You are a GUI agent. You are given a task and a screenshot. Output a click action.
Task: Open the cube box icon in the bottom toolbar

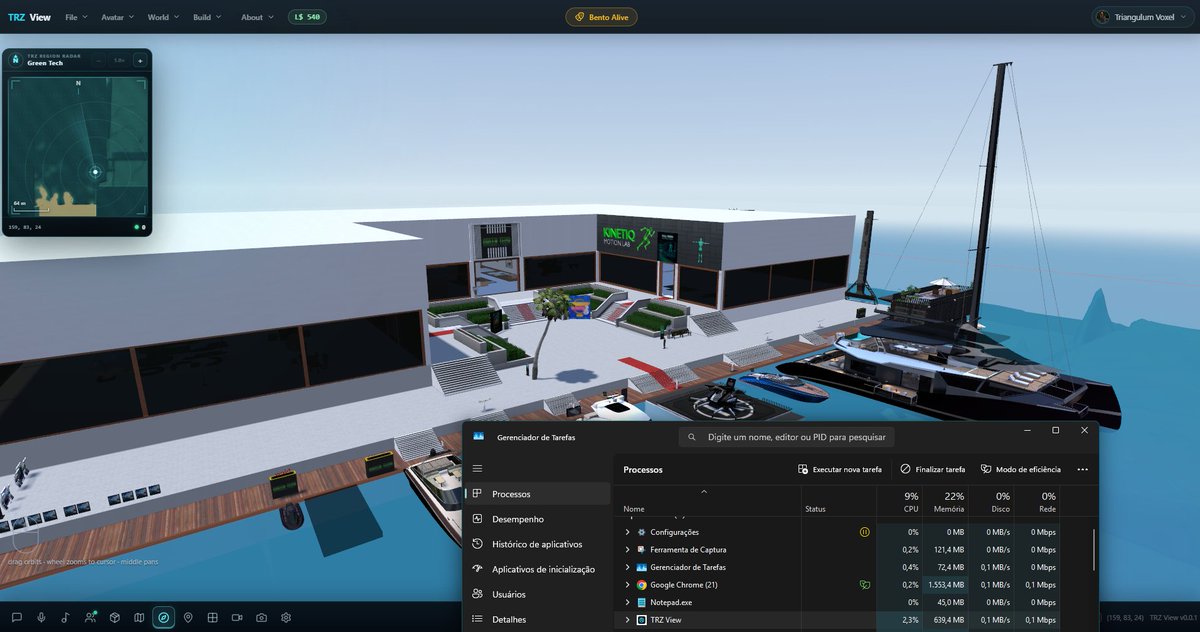click(x=115, y=618)
